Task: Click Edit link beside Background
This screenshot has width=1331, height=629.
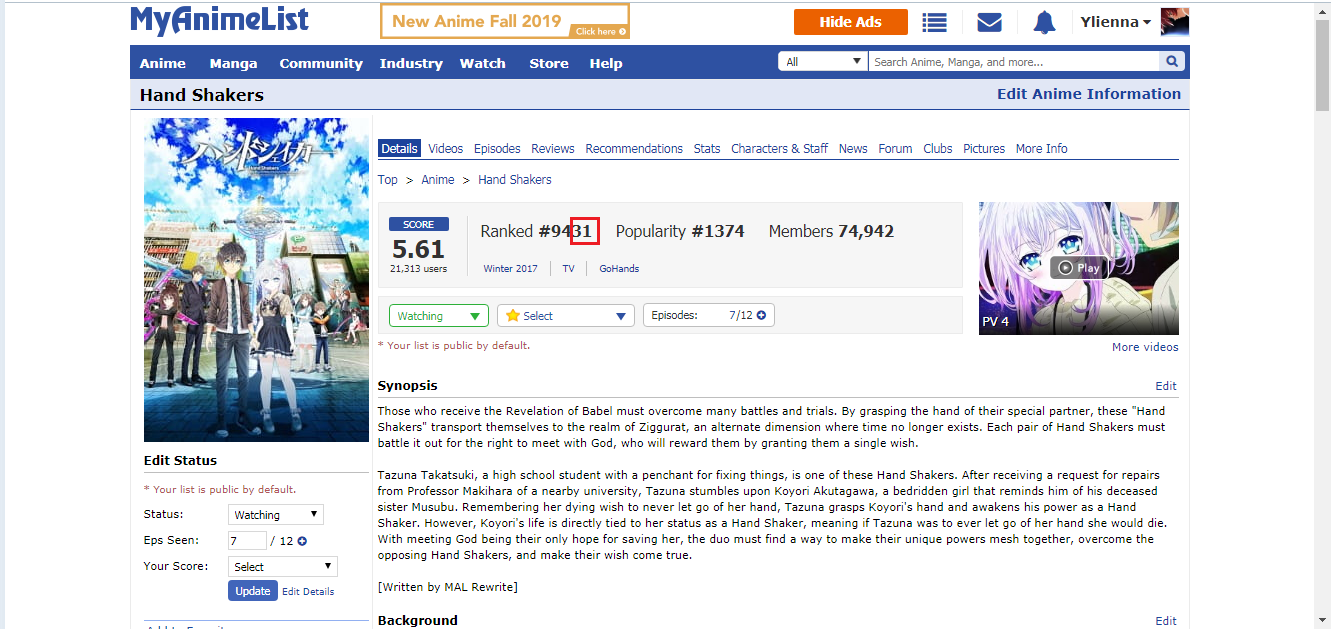Action: [1166, 621]
